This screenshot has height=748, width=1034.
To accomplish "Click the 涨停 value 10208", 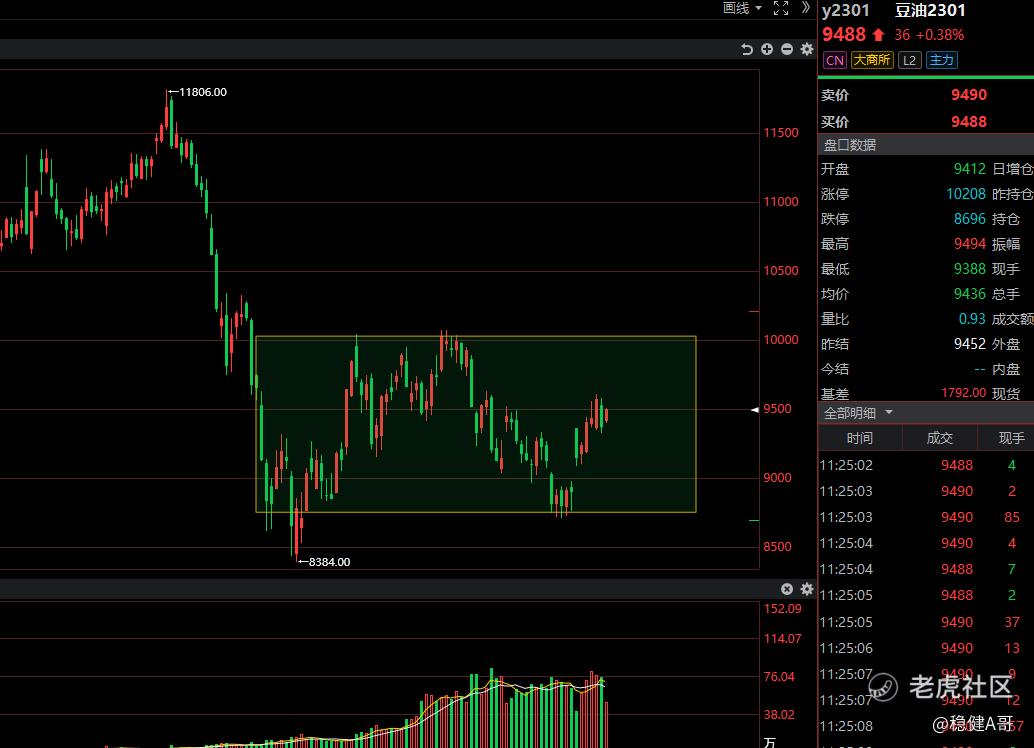I will coord(966,194).
